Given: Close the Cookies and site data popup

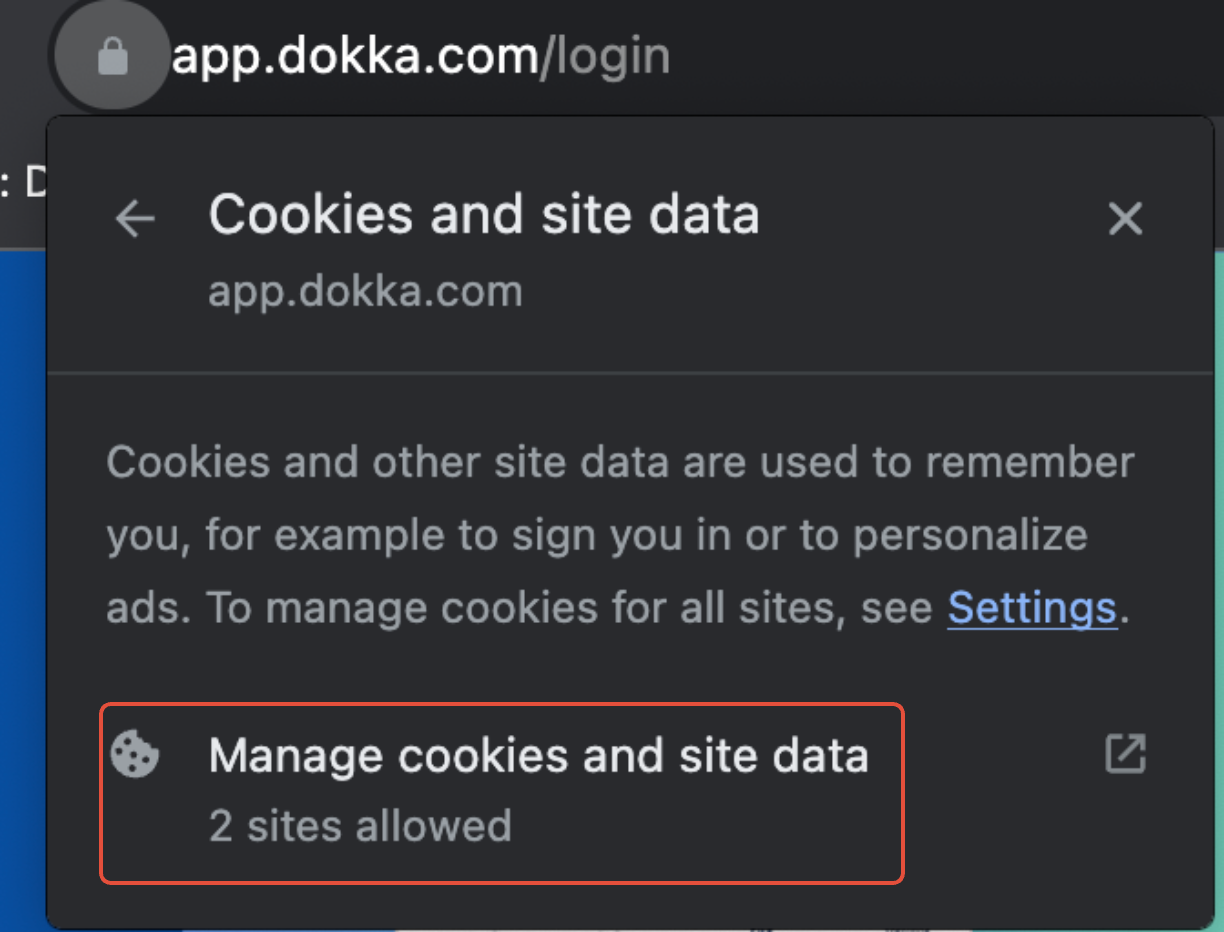Looking at the screenshot, I should pos(1125,219).
